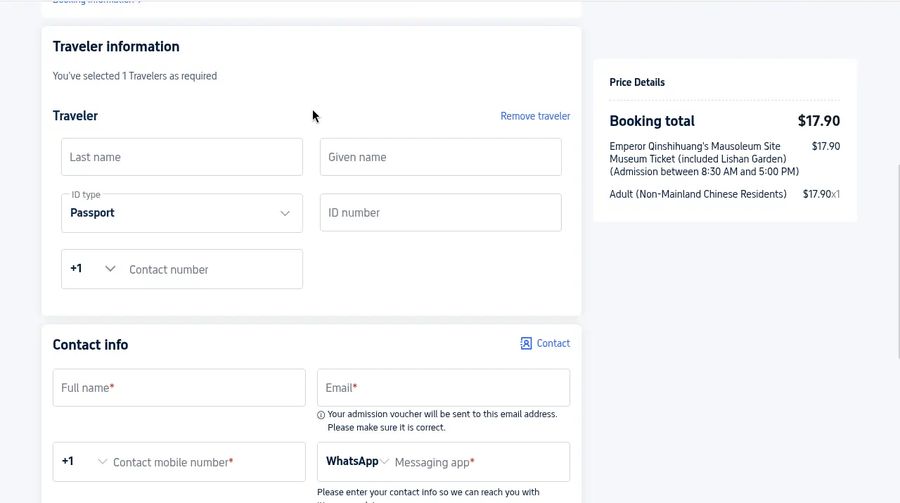Click the page vertical scrollbar
This screenshot has height=503, width=900.
click(897, 264)
